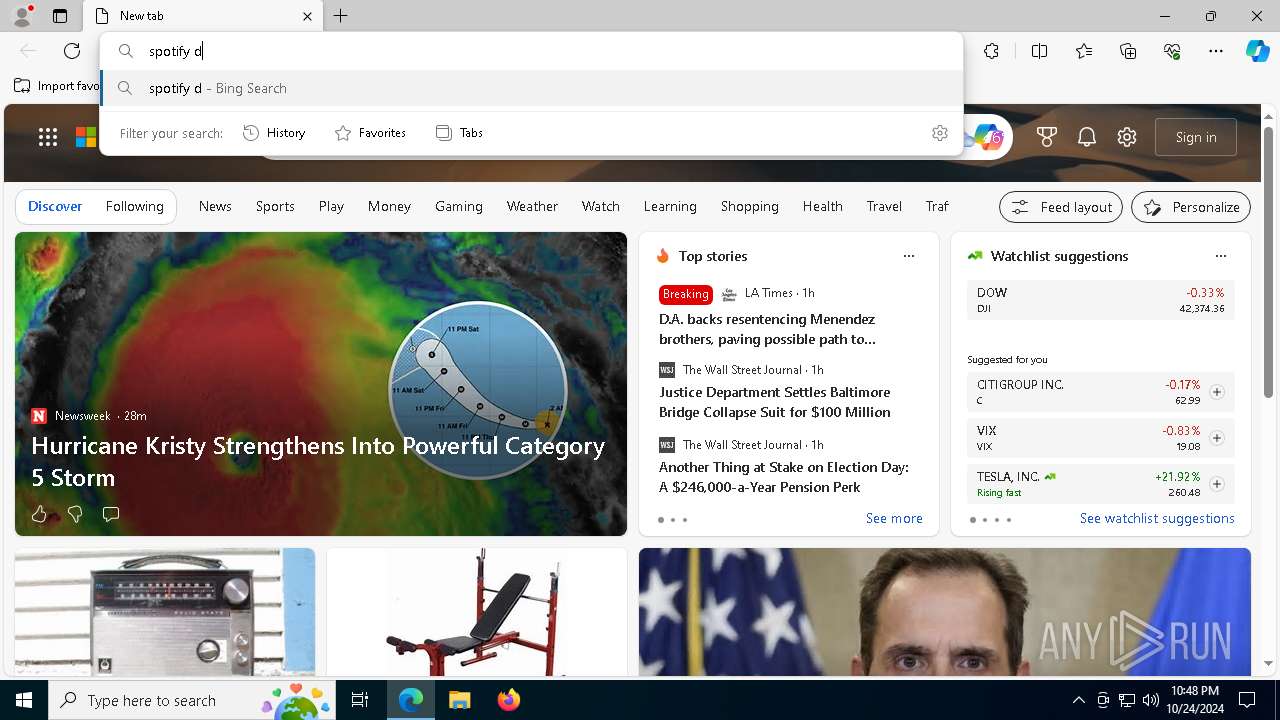Open Settings and more ellipsis menu

point(1216,51)
